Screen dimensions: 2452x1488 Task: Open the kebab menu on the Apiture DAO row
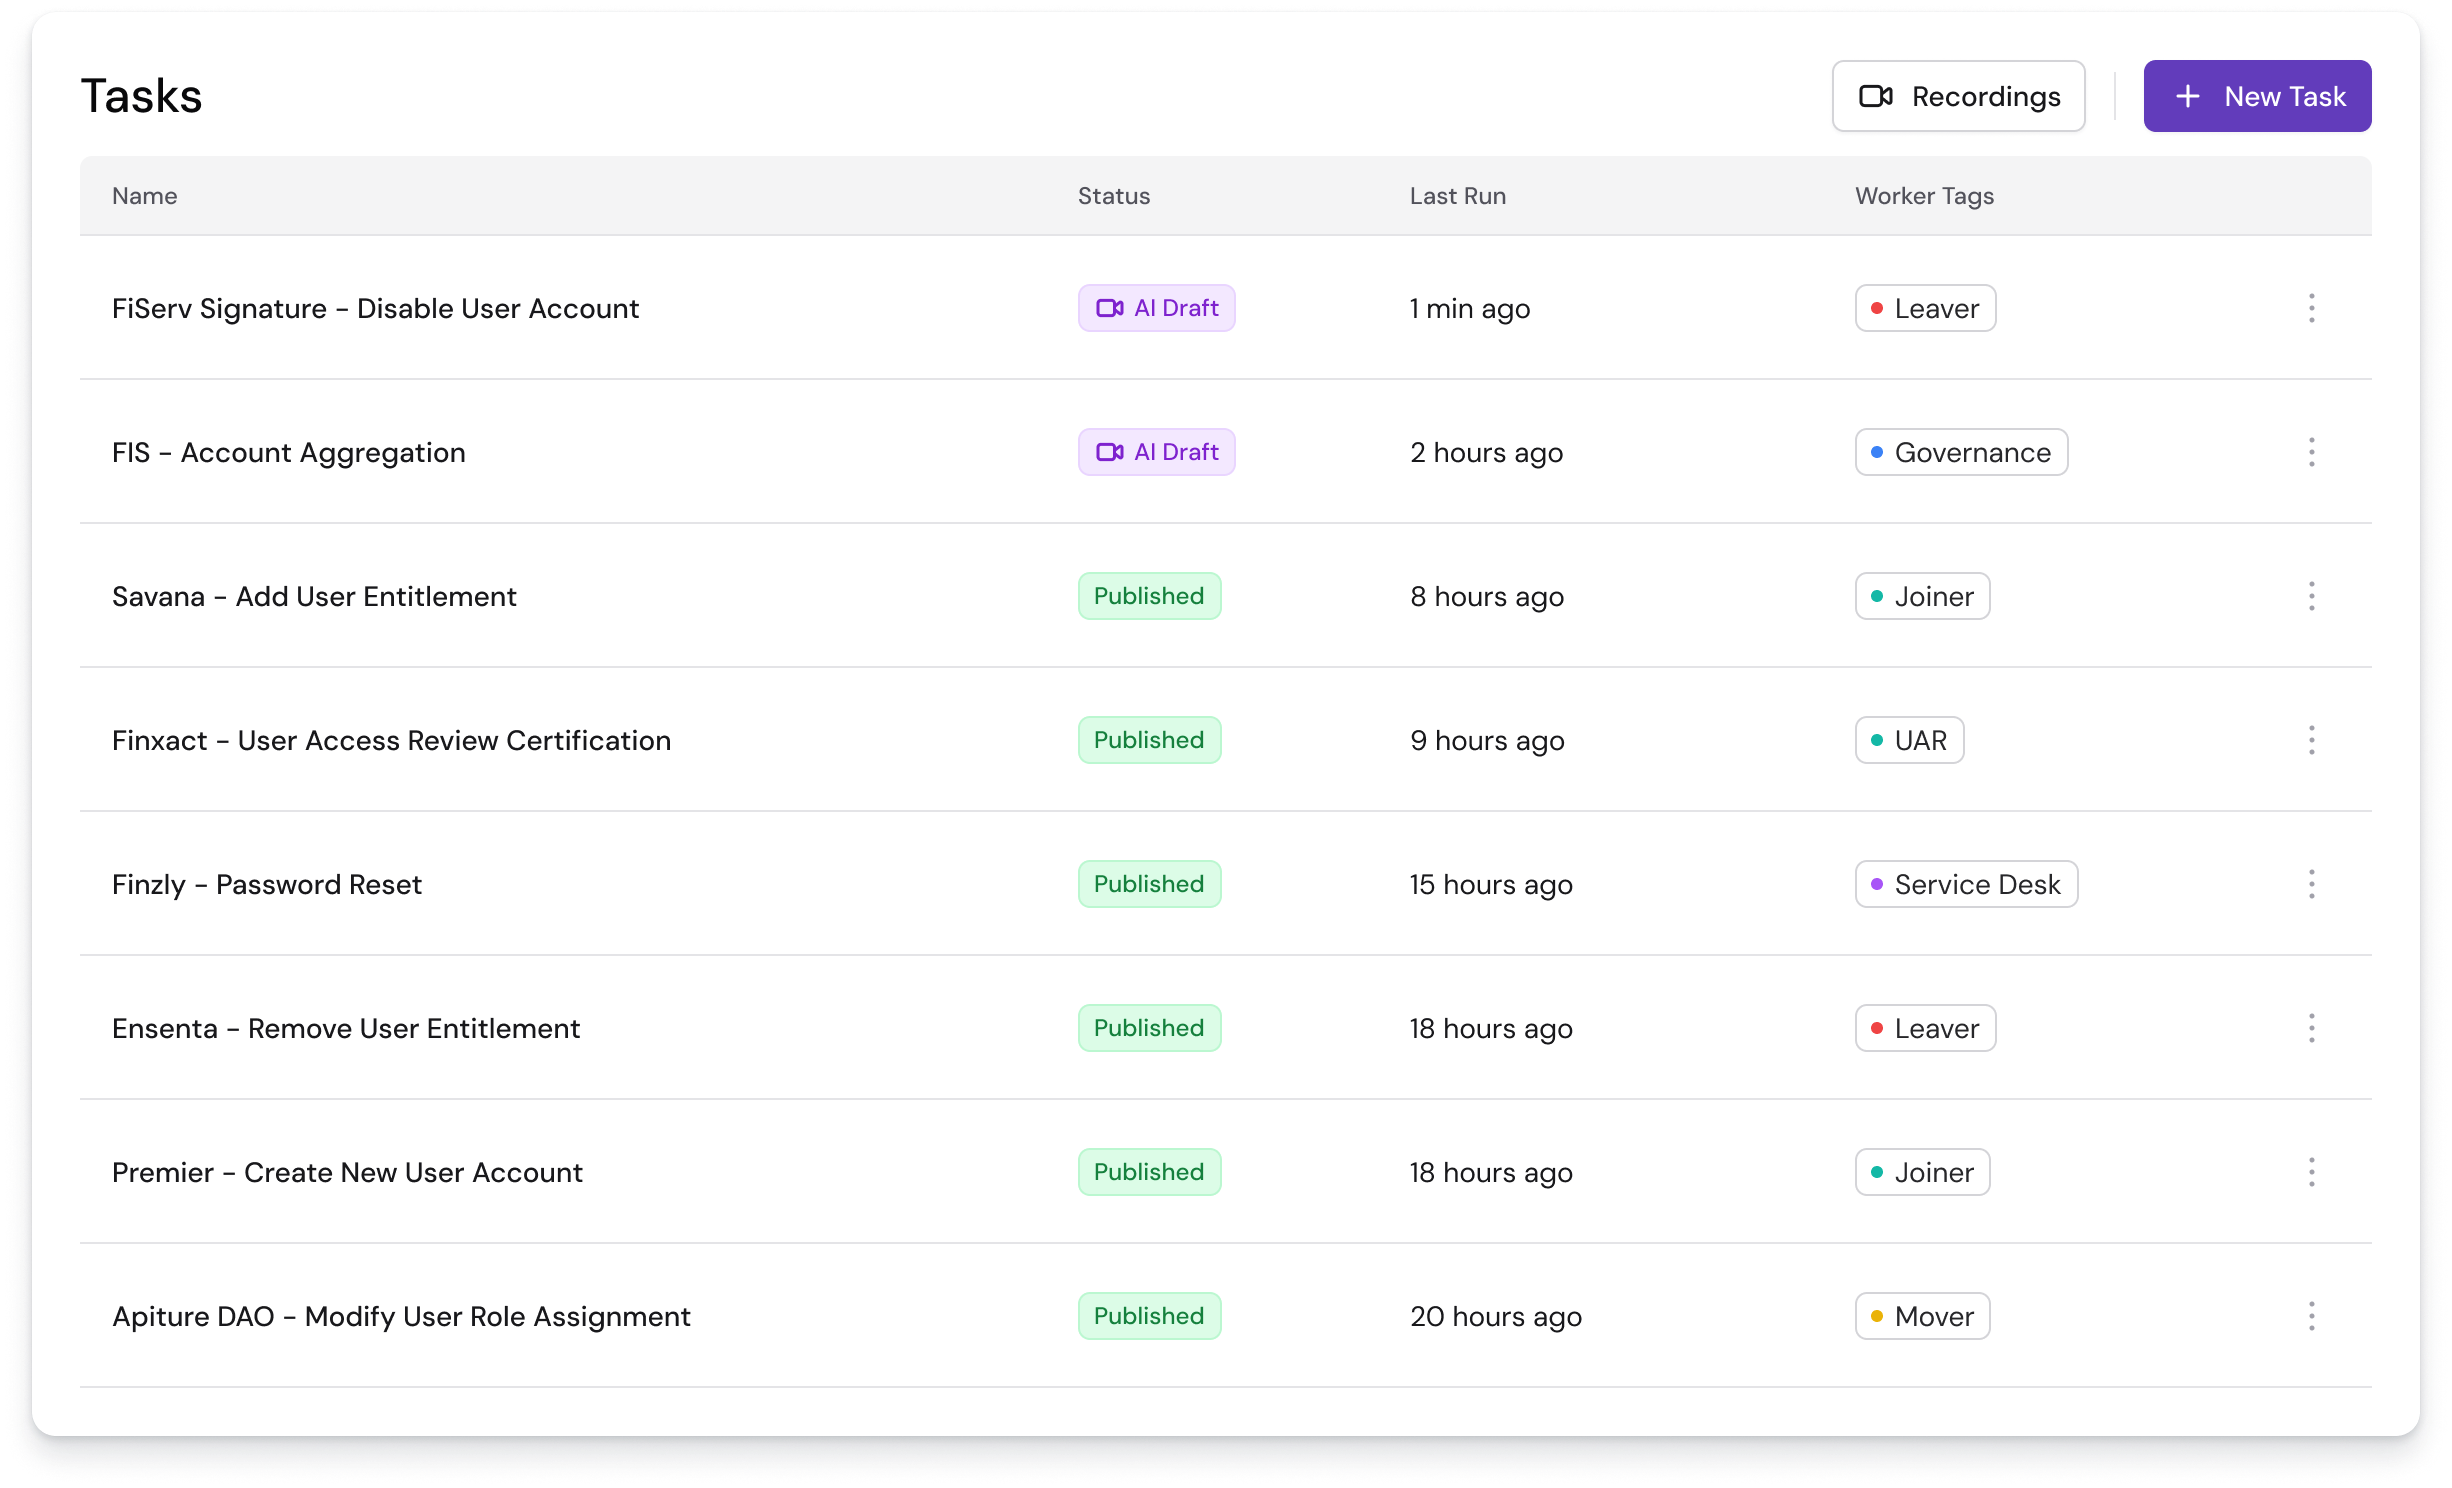point(2312,1317)
